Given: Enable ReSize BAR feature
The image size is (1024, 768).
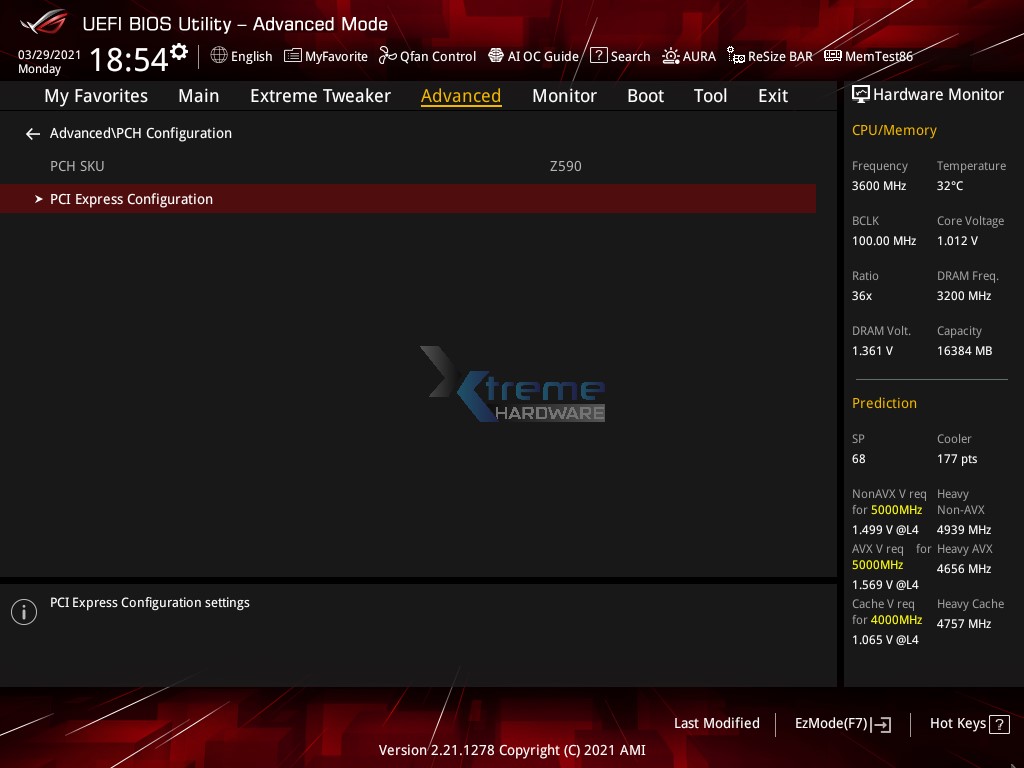Looking at the screenshot, I should click(x=770, y=56).
